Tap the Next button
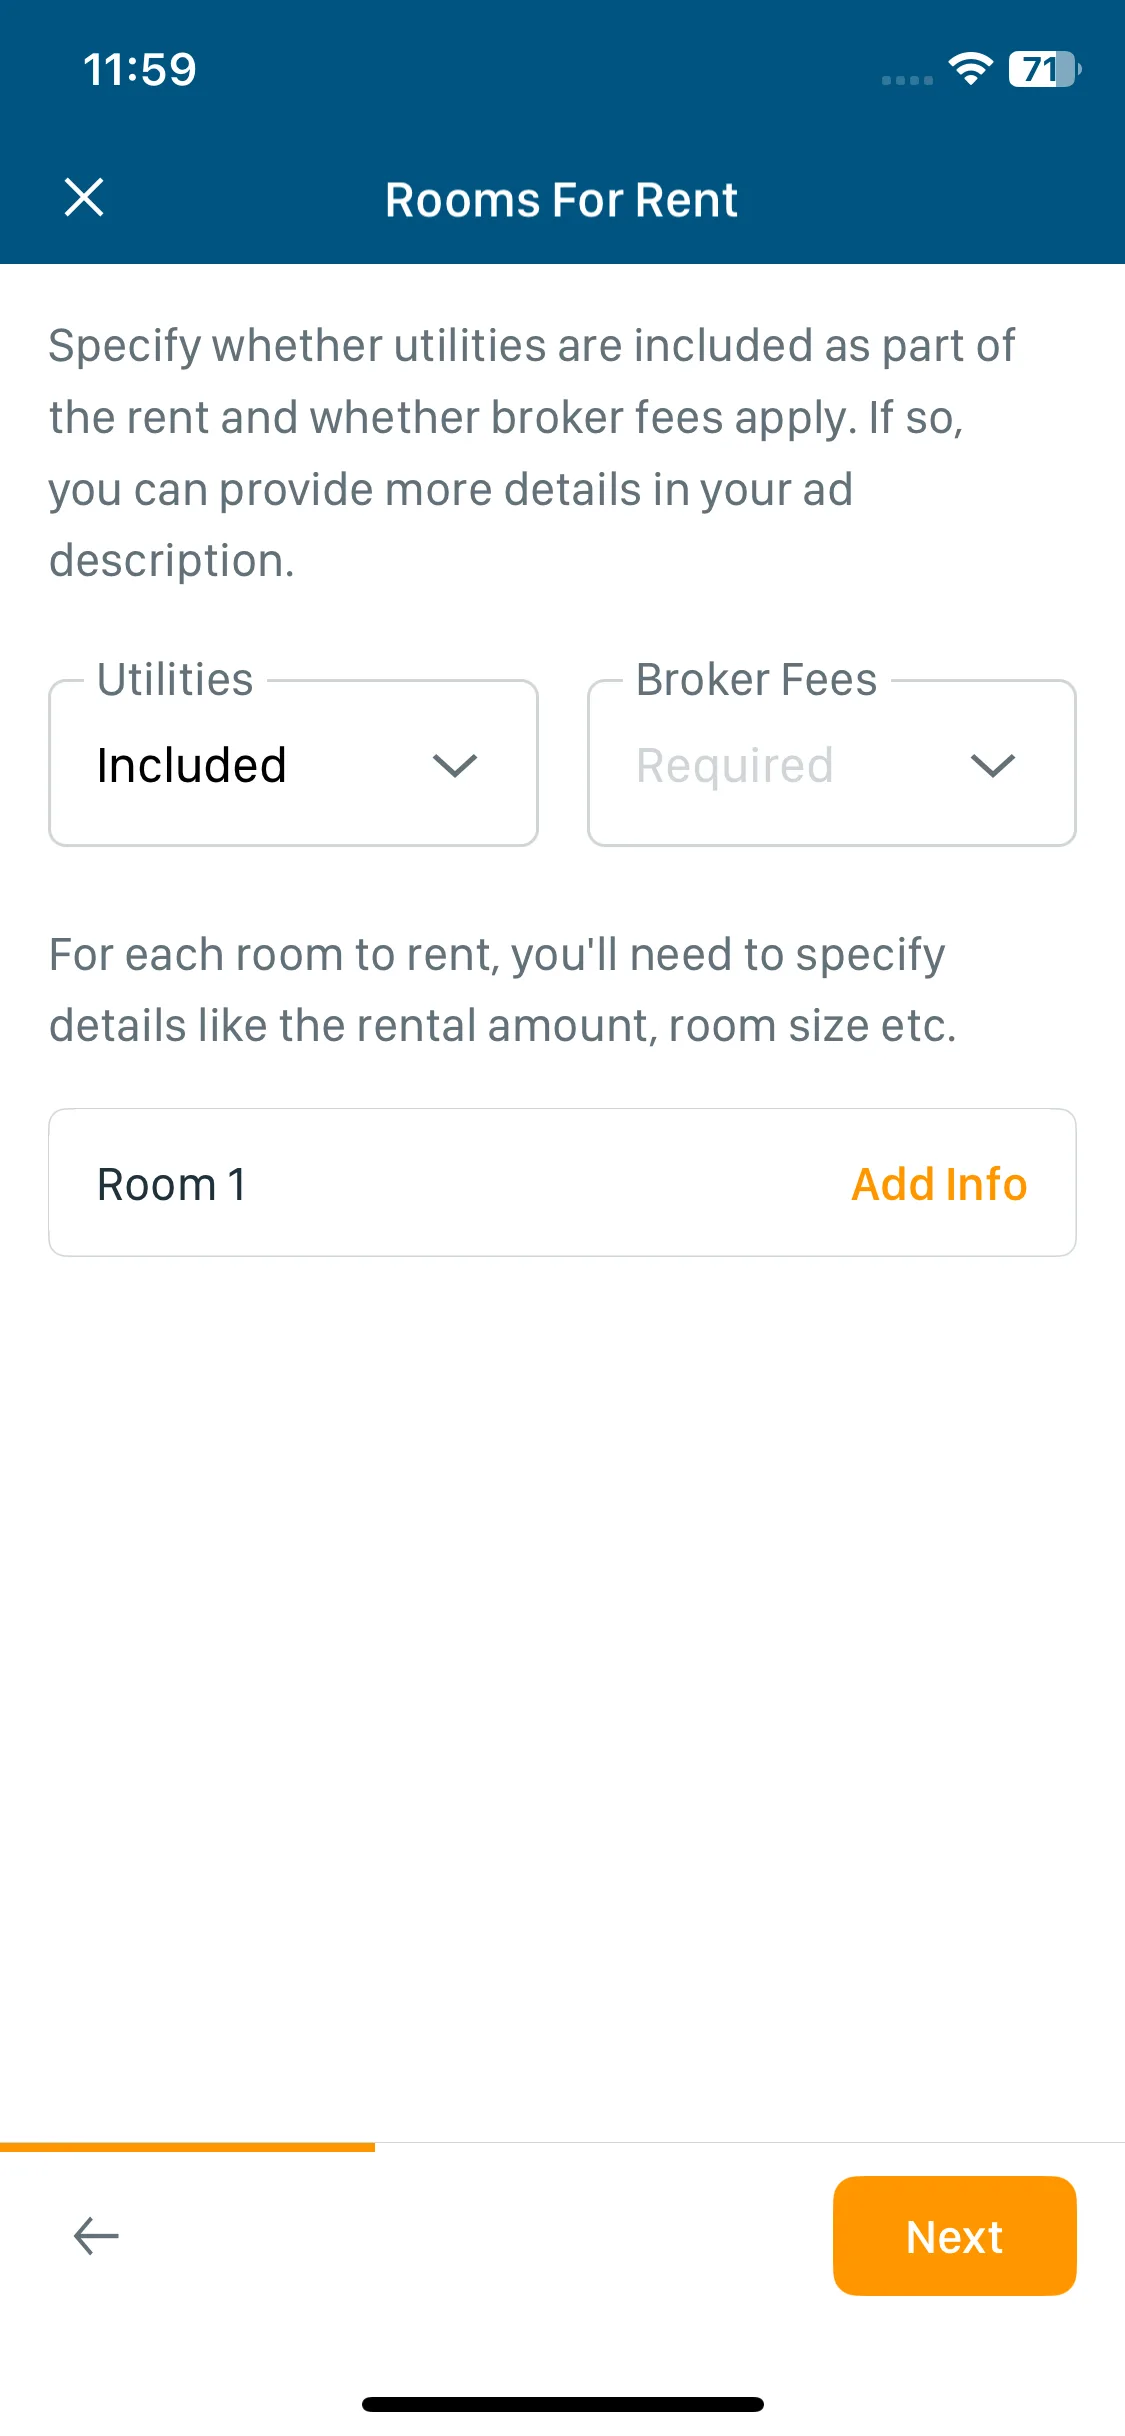This screenshot has width=1125, height=2436. [x=954, y=2236]
